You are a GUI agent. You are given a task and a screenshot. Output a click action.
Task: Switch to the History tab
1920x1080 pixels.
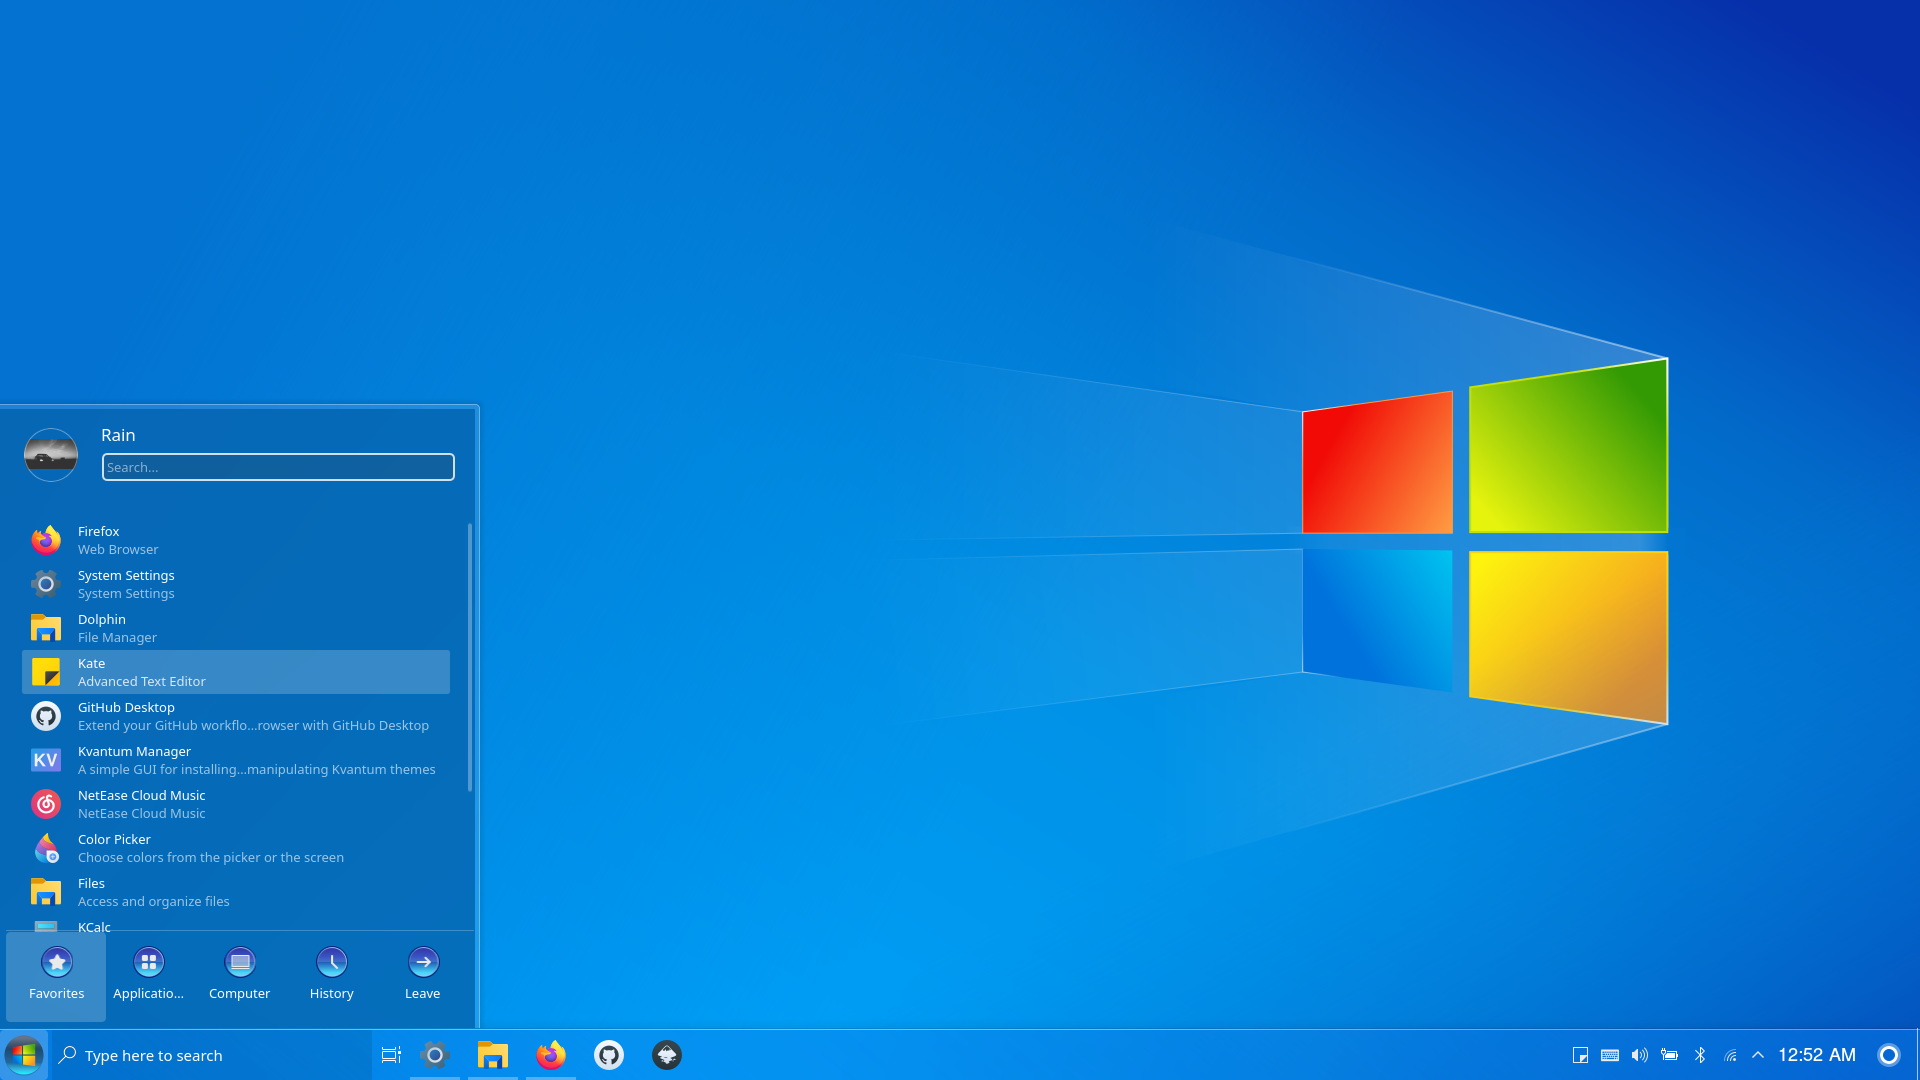(332, 976)
